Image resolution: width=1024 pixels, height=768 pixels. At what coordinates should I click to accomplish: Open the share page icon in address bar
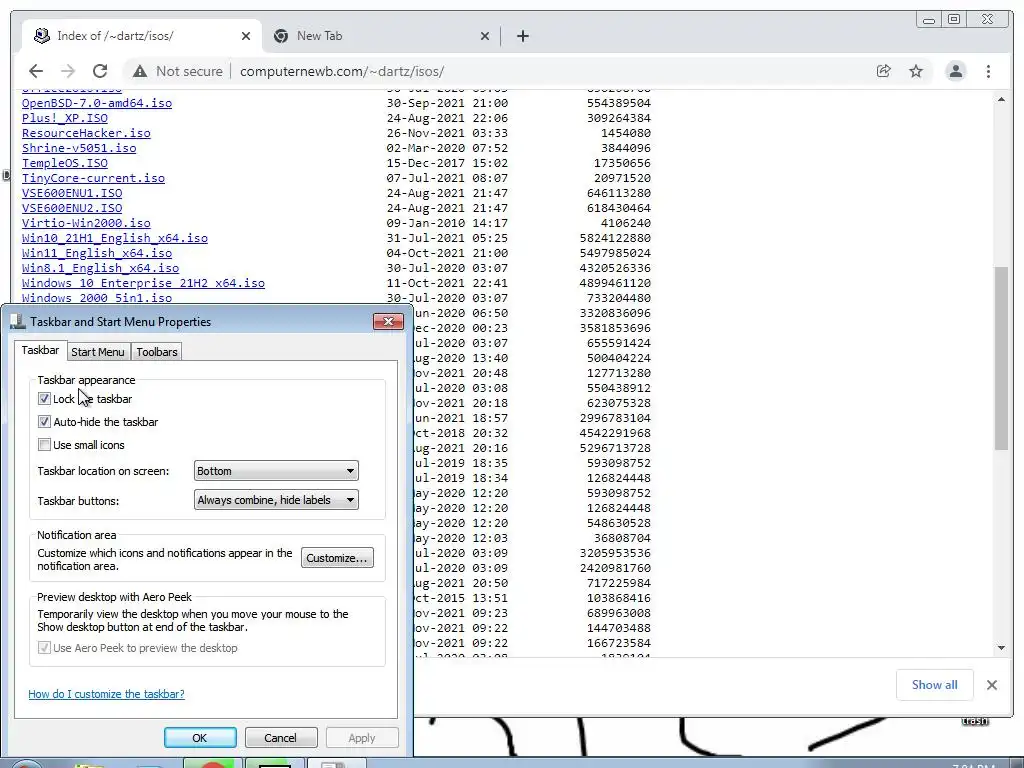point(884,71)
